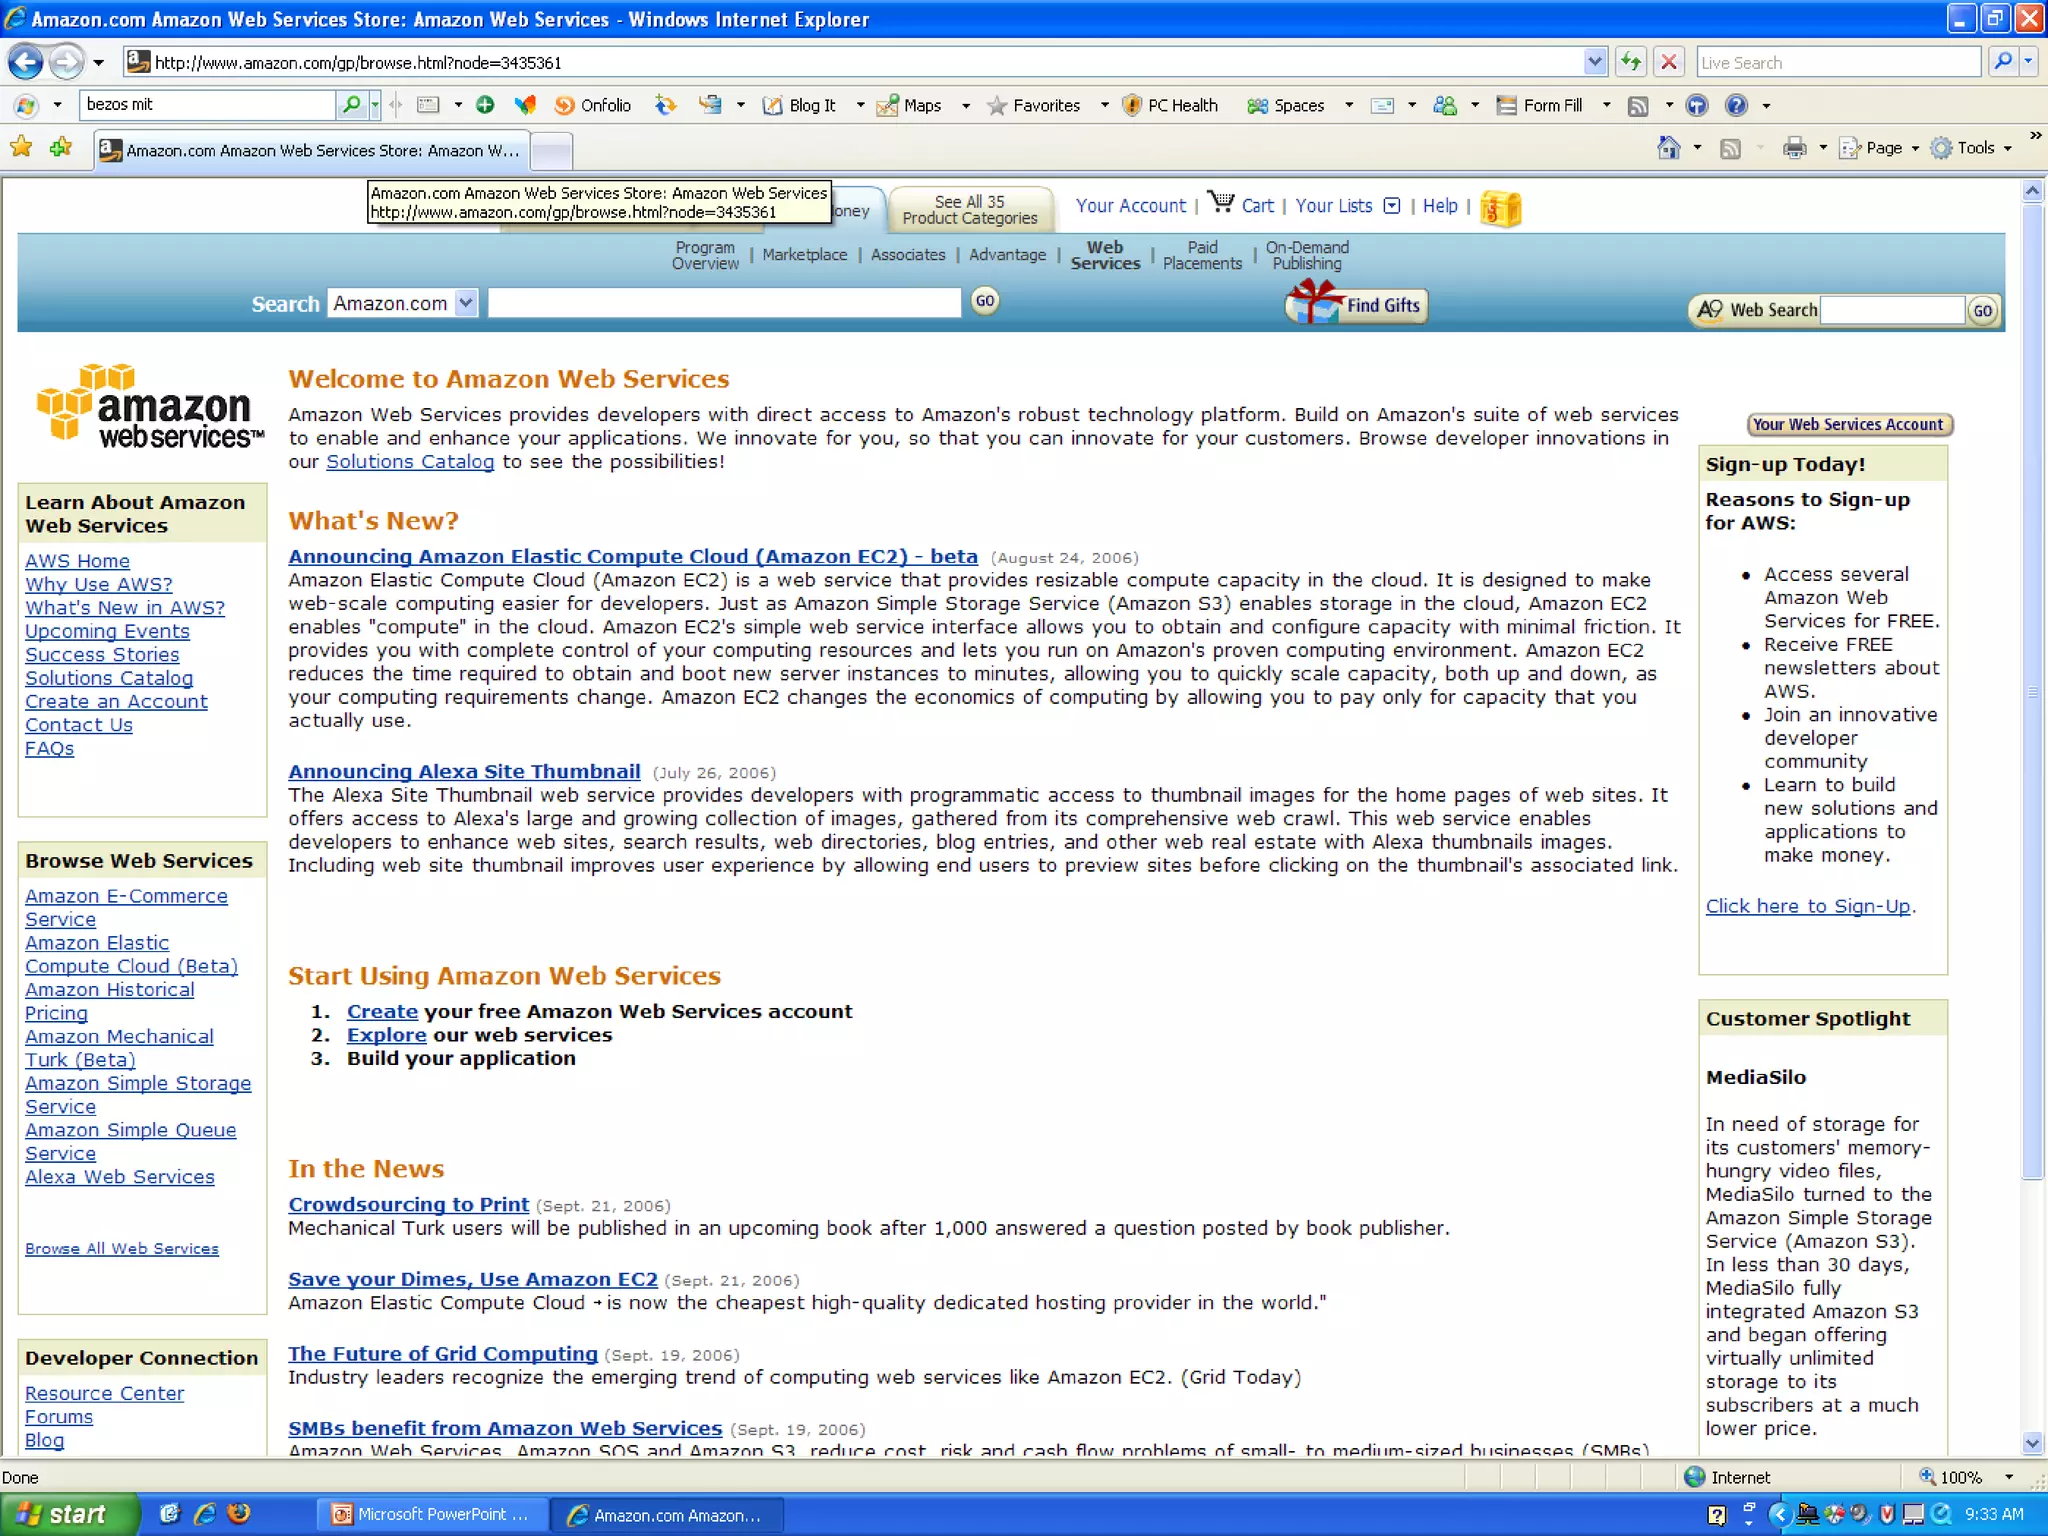Open the Tools menu dropdown

click(1975, 148)
